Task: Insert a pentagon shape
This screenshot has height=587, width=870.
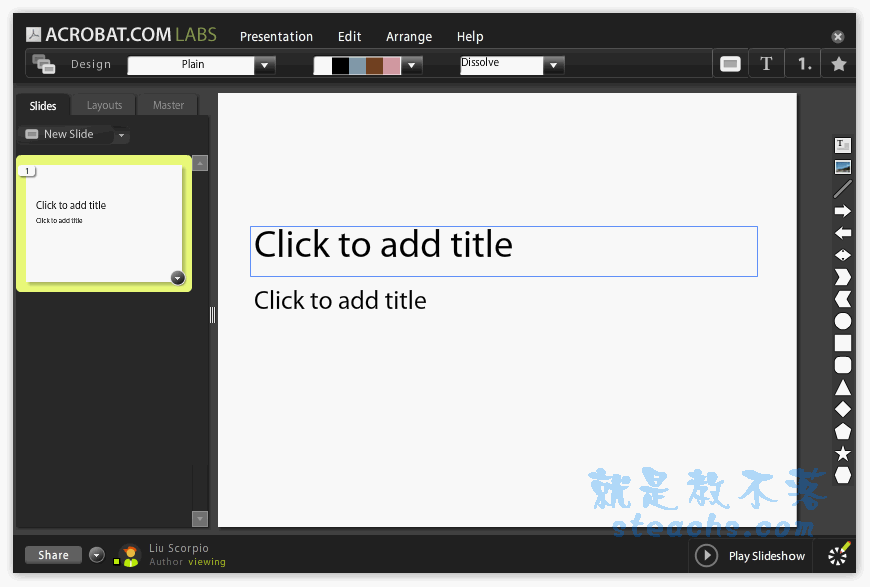Action: (843, 431)
